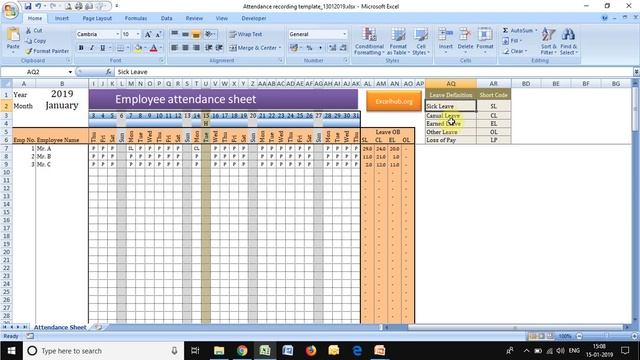Apply red font color

click(153, 48)
